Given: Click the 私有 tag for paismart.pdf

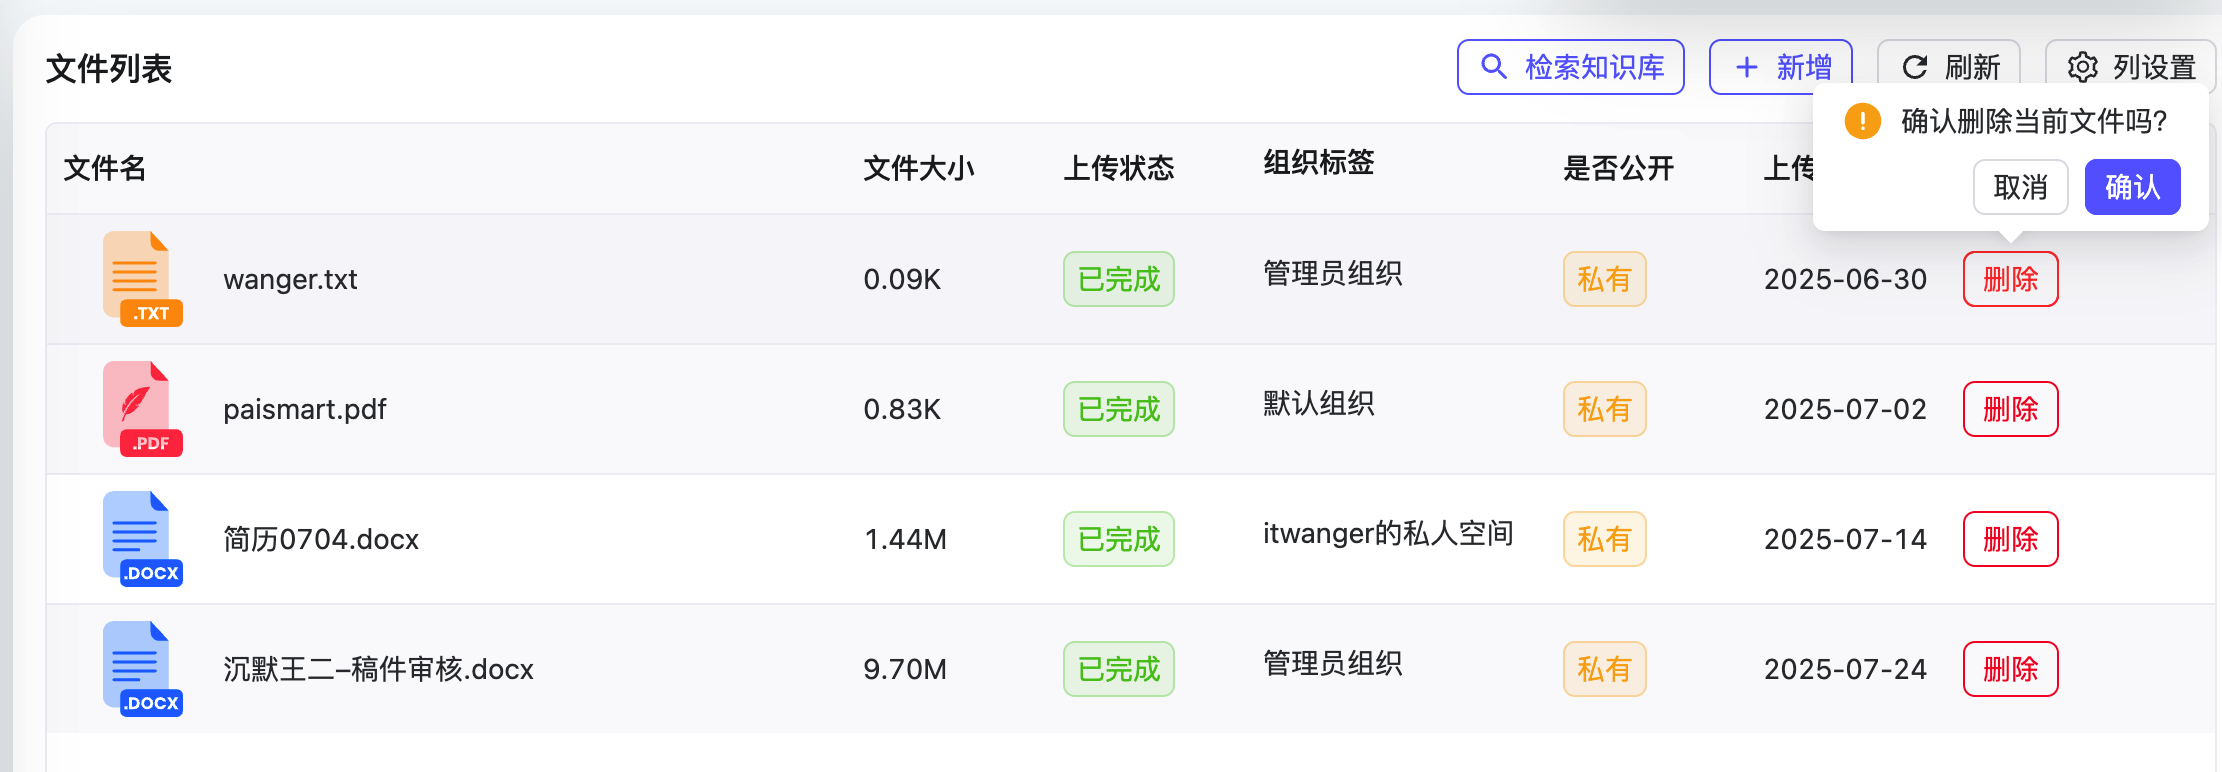Looking at the screenshot, I should tap(1604, 409).
